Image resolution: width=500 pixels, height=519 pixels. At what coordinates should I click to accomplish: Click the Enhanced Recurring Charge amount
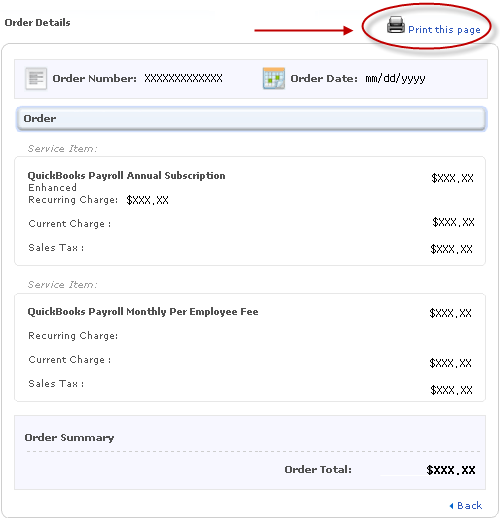(x=147, y=200)
